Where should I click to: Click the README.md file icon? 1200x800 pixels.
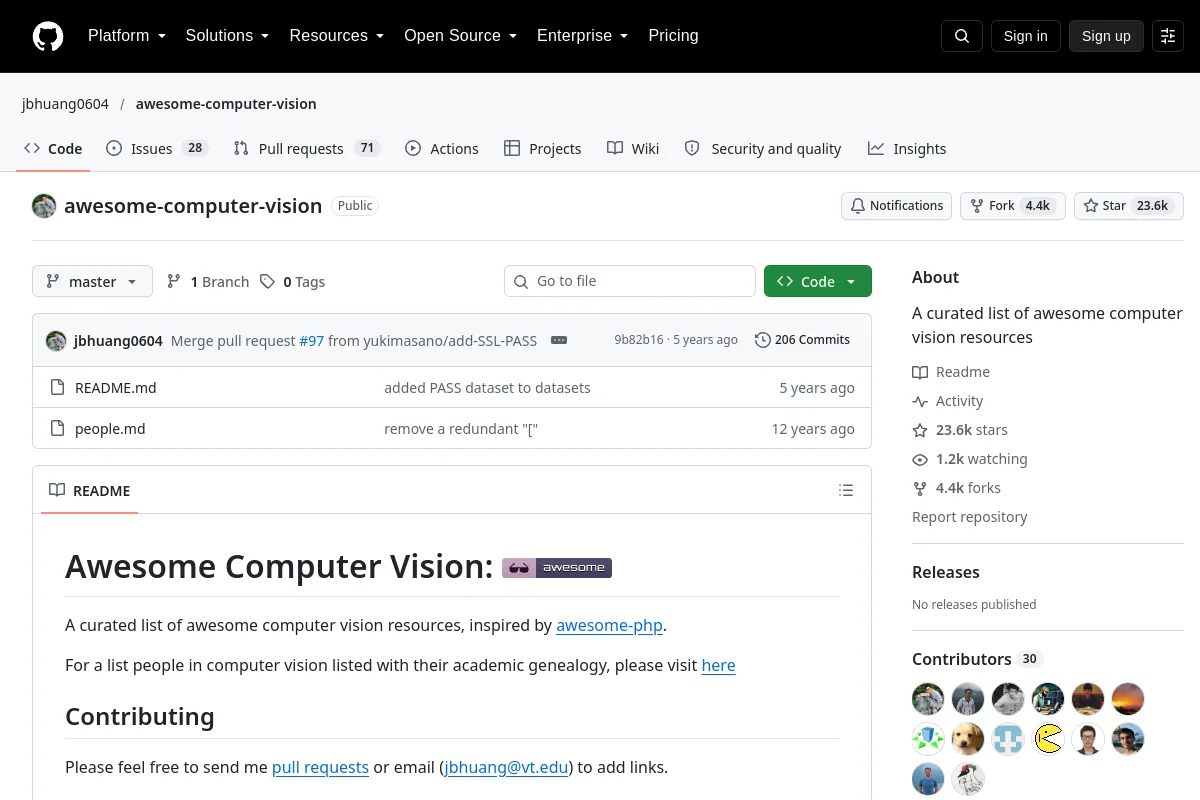coord(57,388)
